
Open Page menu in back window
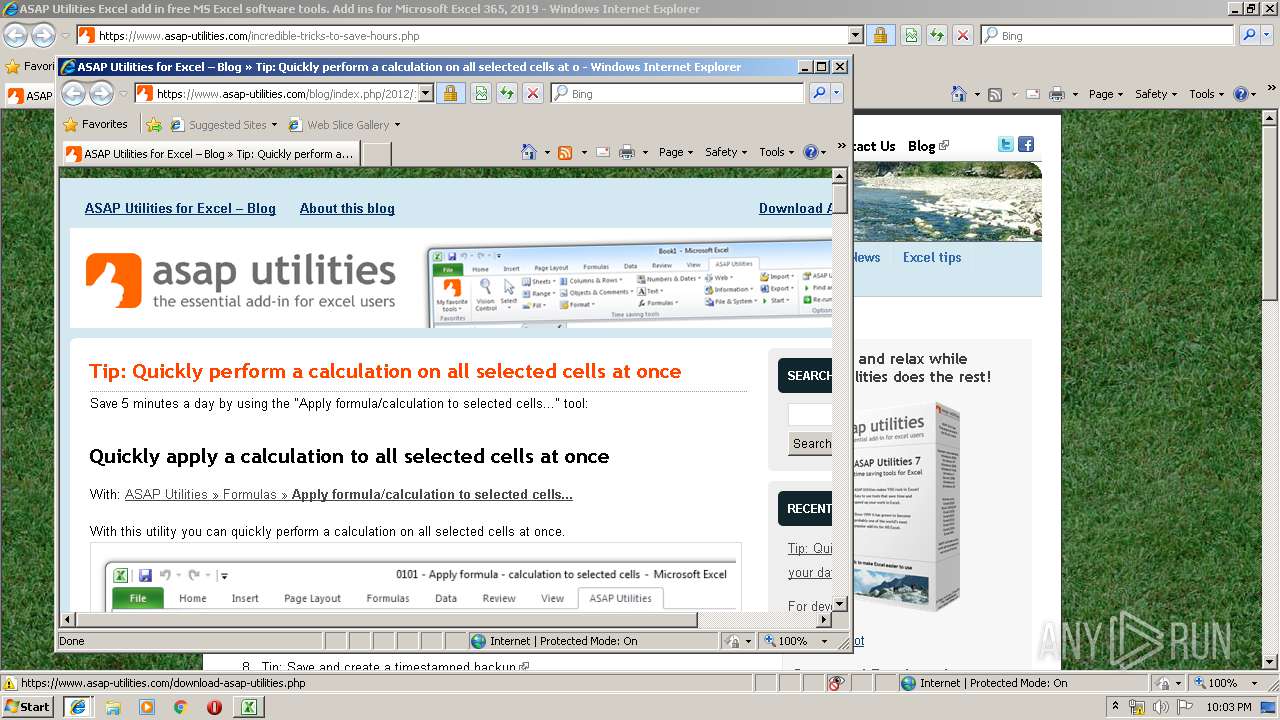[x=1106, y=94]
